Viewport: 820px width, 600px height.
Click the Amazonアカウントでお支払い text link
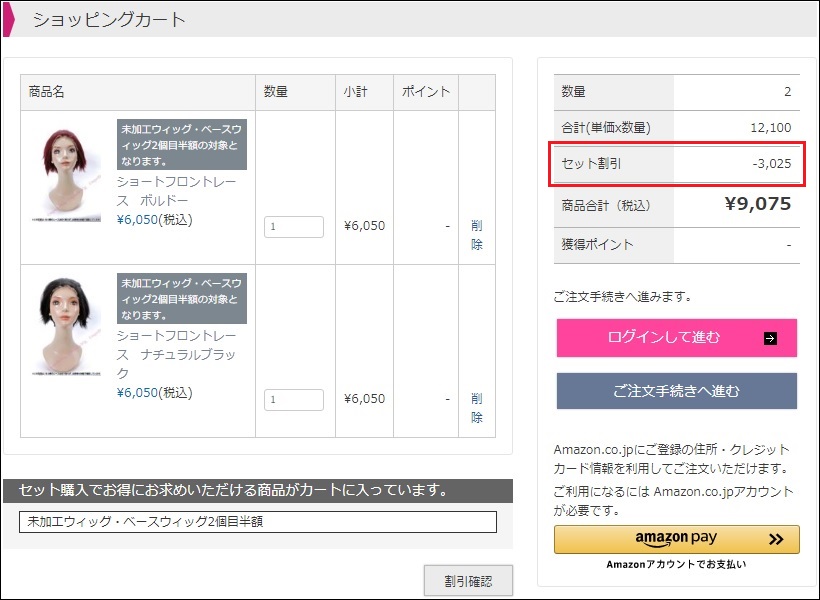(x=677, y=563)
